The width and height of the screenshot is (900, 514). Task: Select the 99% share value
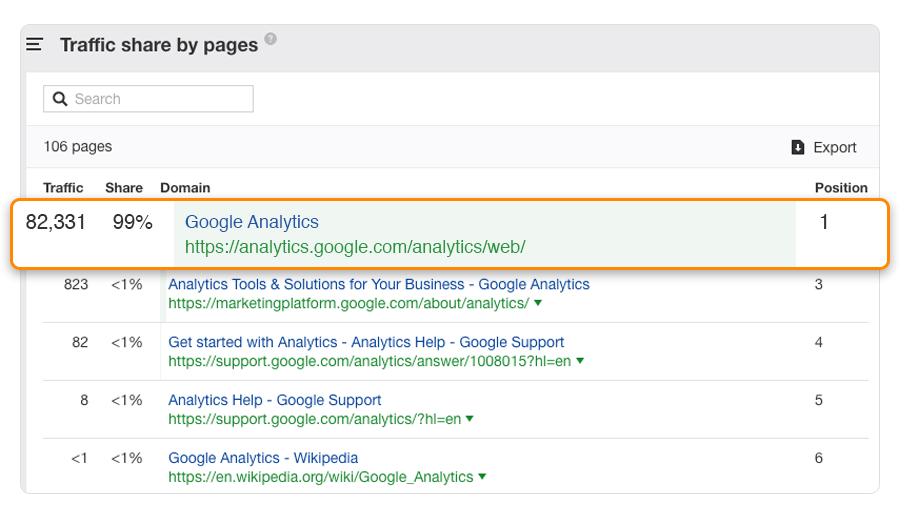(133, 222)
